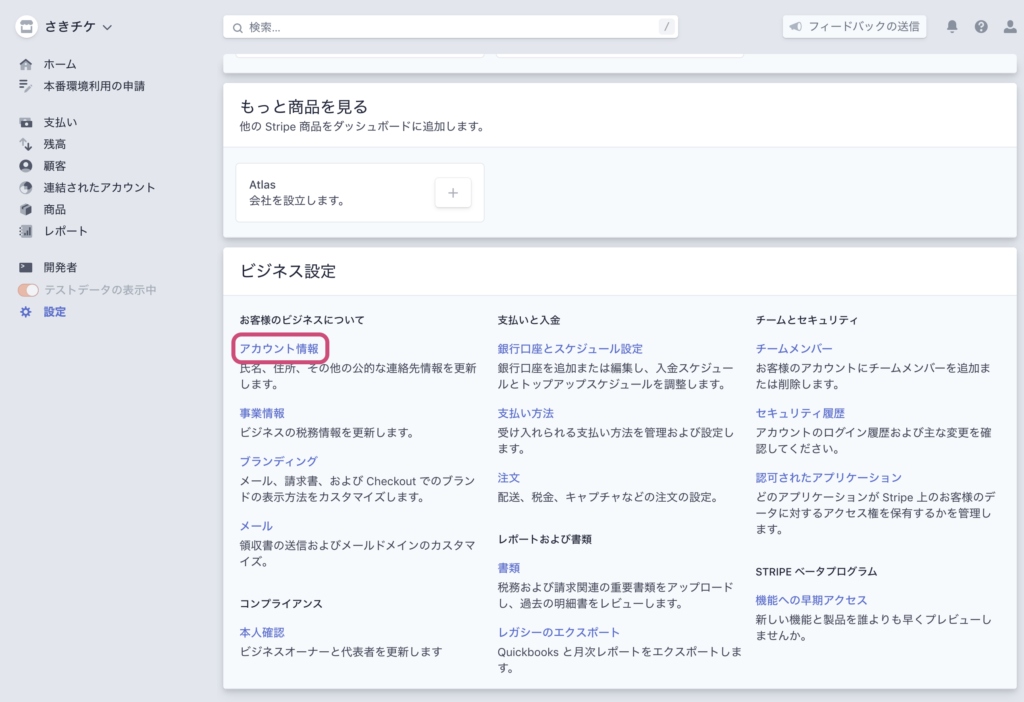
Task: Click the 顧客 person icon in sidebar
Action: pyautogui.click(x=26, y=166)
